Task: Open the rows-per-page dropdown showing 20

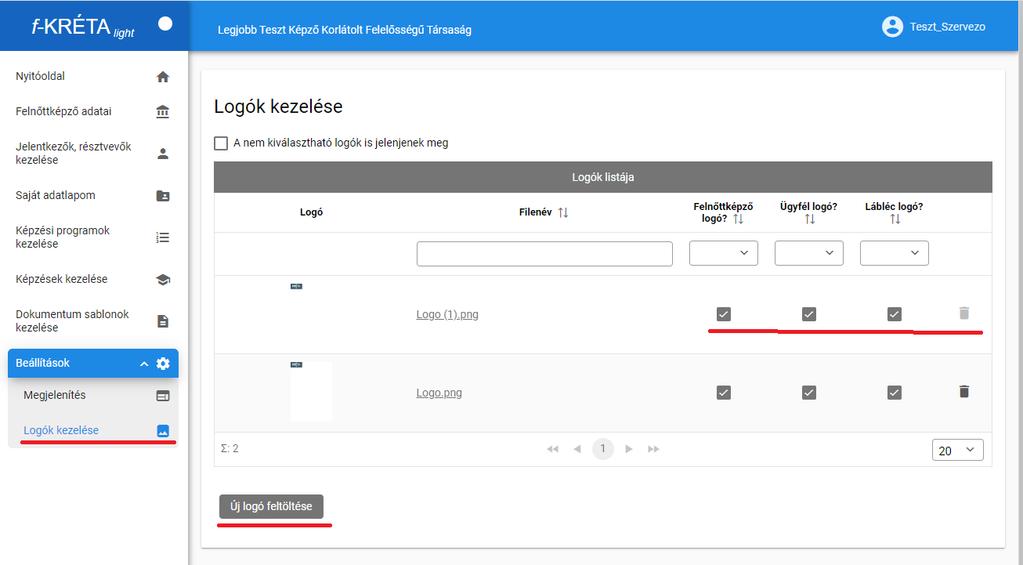Action: [x=957, y=450]
